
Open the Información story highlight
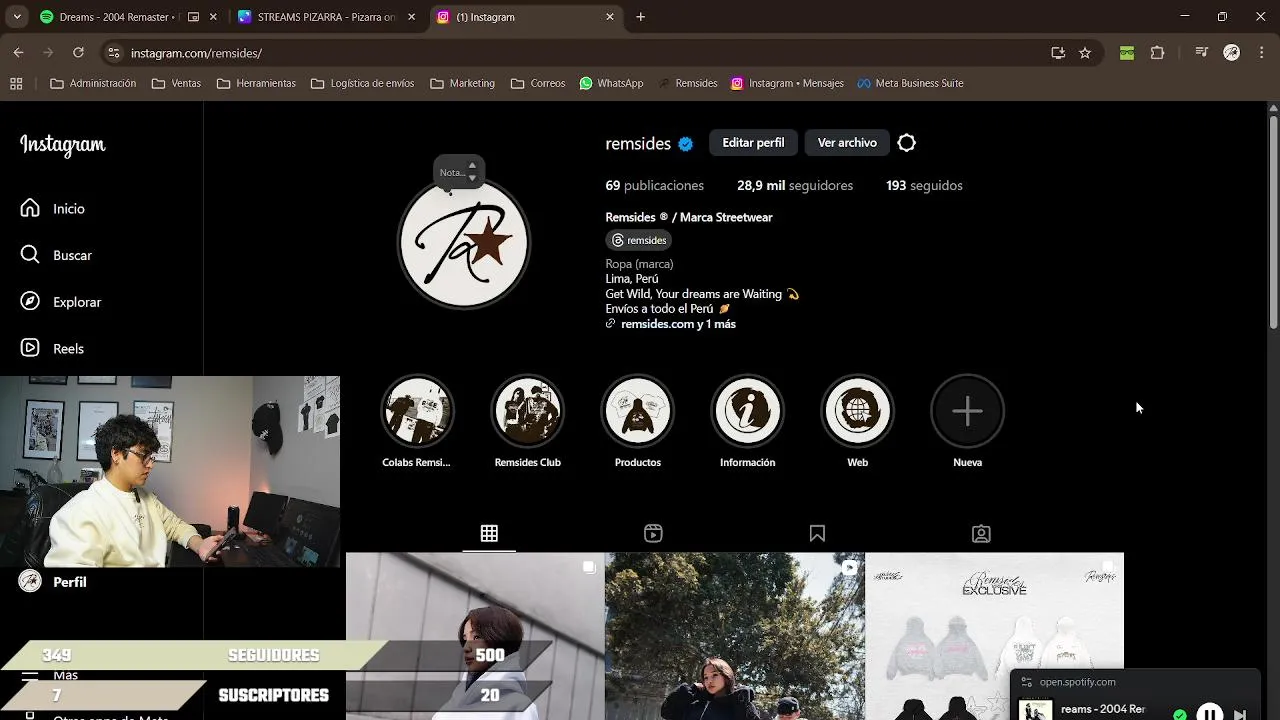[748, 421]
